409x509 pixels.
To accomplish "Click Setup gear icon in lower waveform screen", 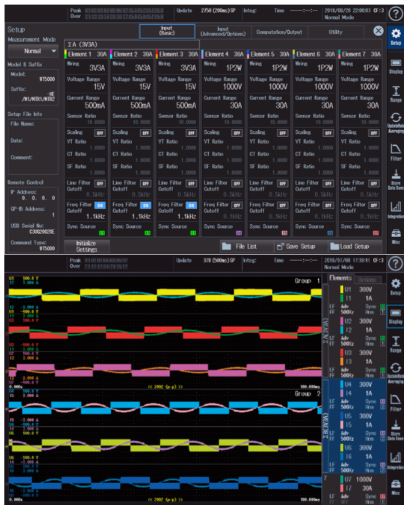I will coord(396,287).
